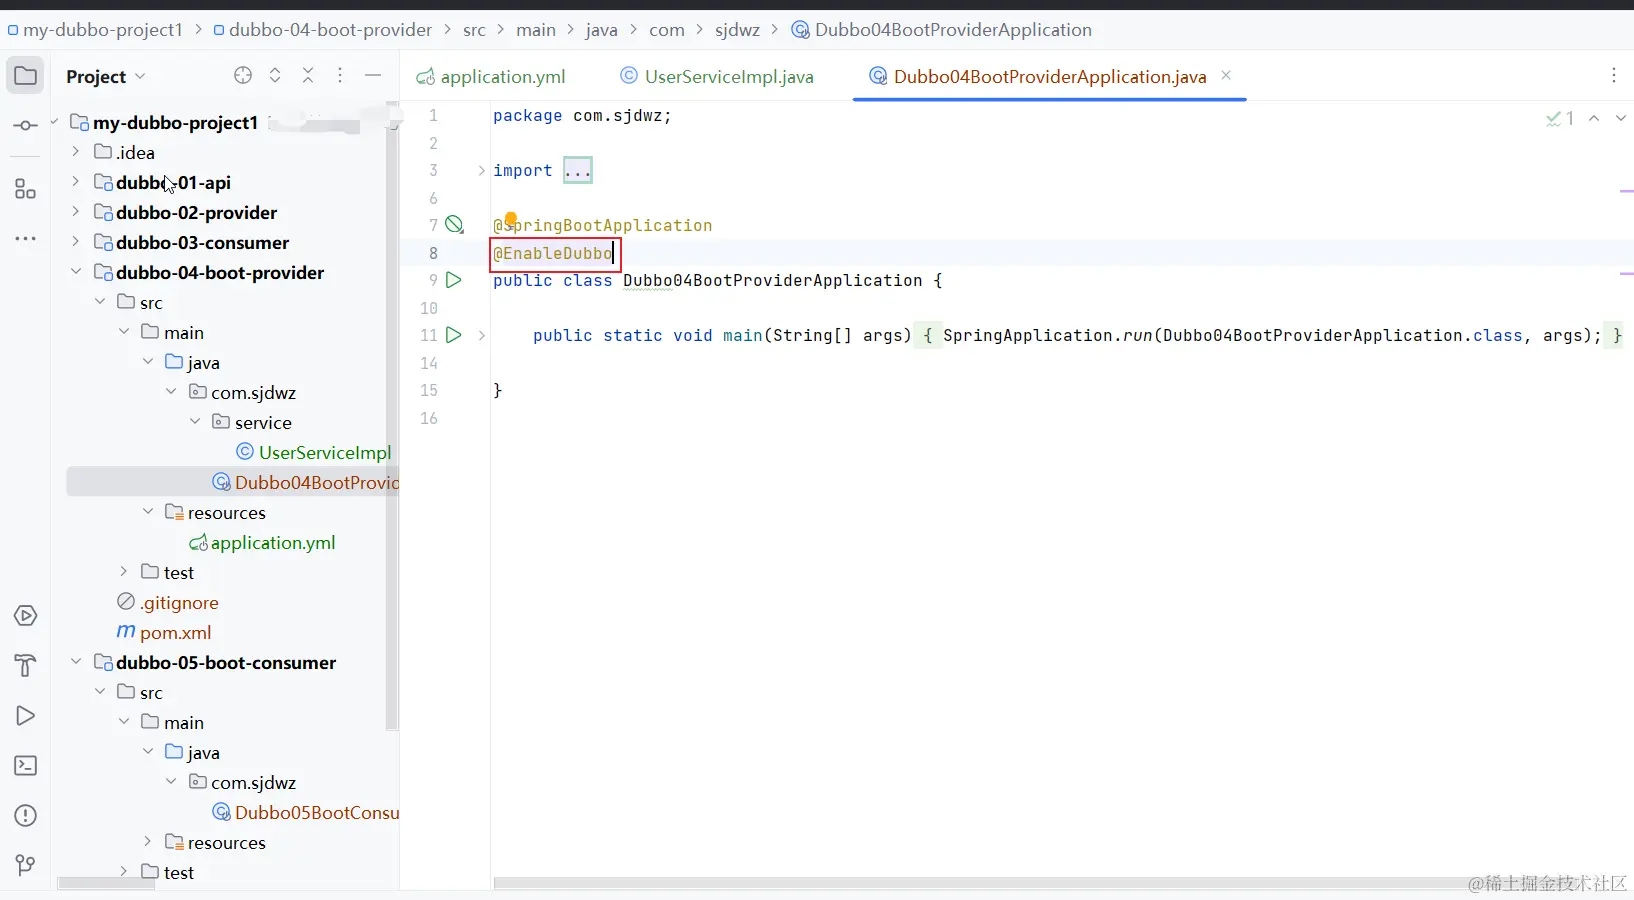Click @SpringBootApplication annotation text
The height and width of the screenshot is (900, 1634).
pos(603,226)
